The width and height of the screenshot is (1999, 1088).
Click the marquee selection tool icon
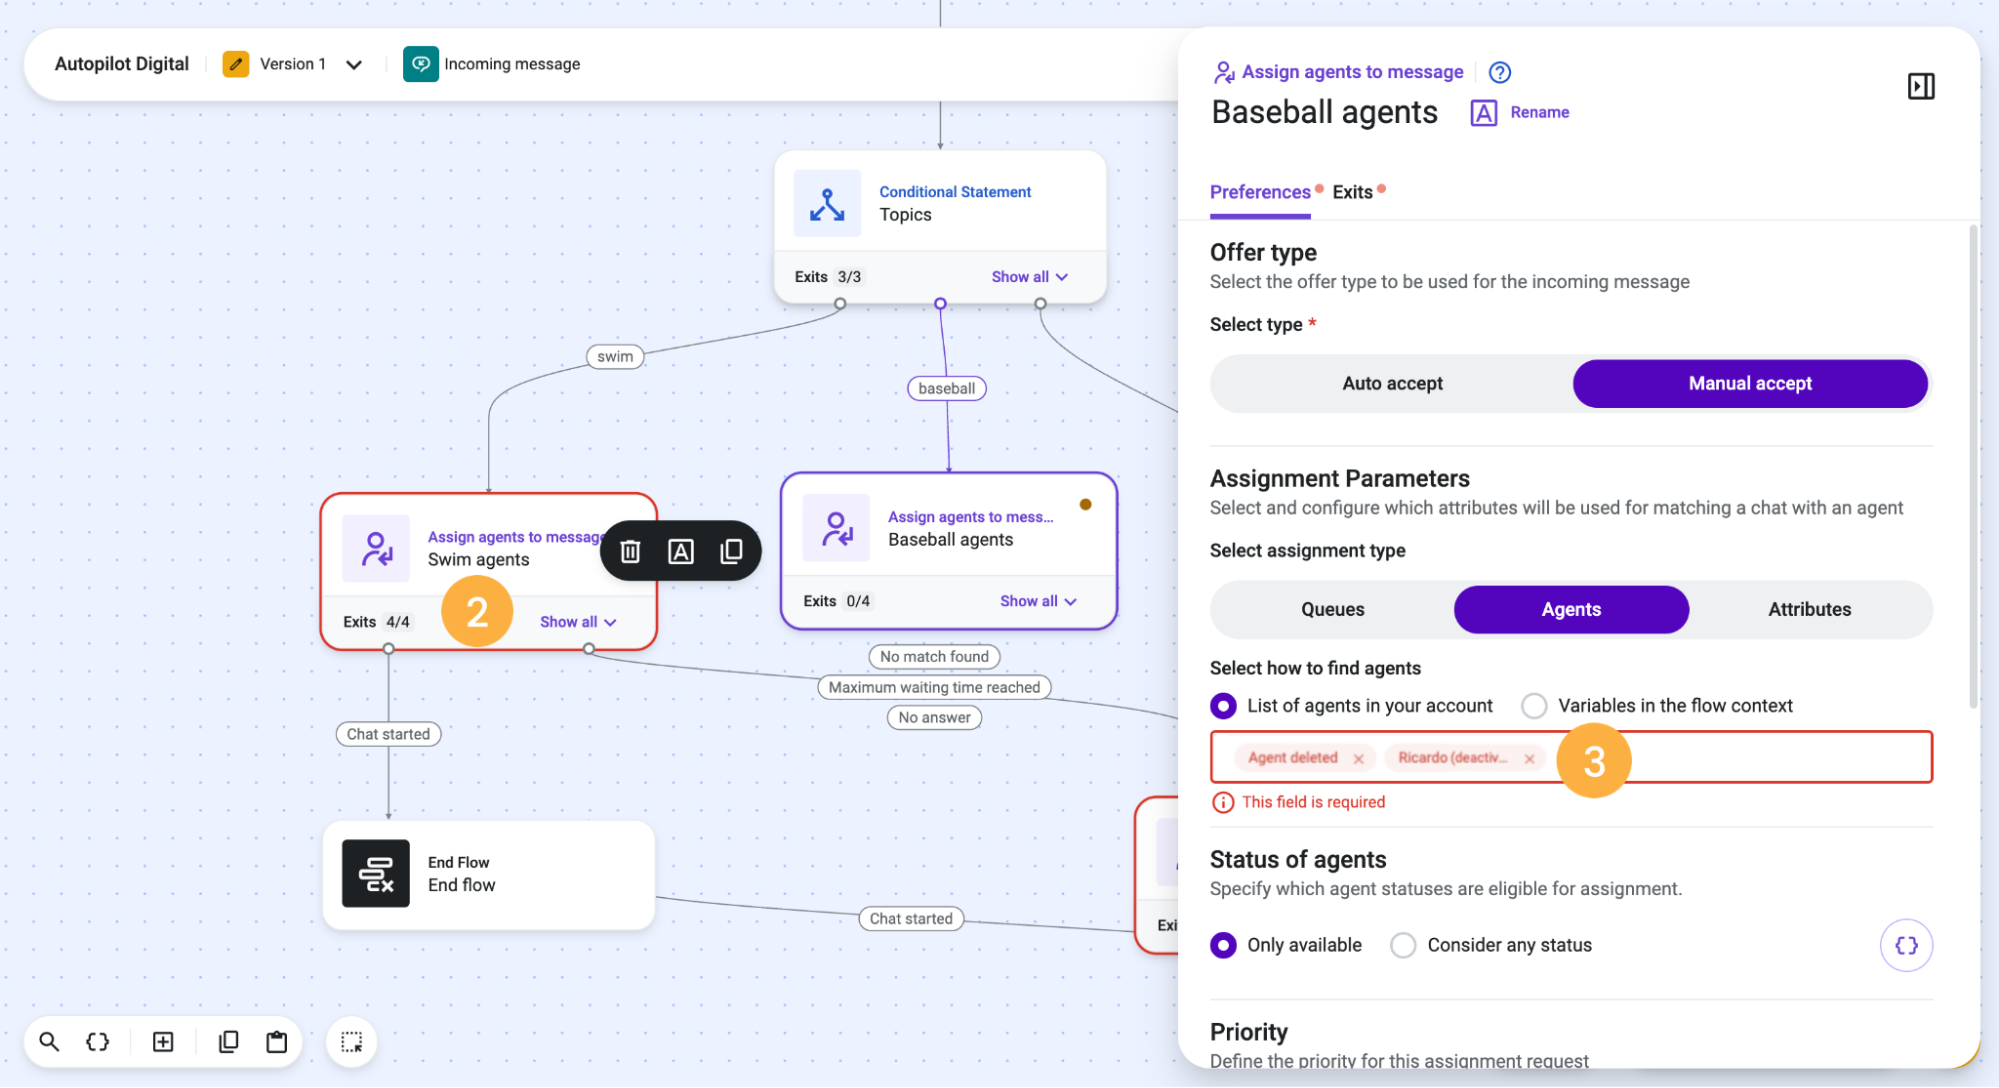[x=352, y=1042]
